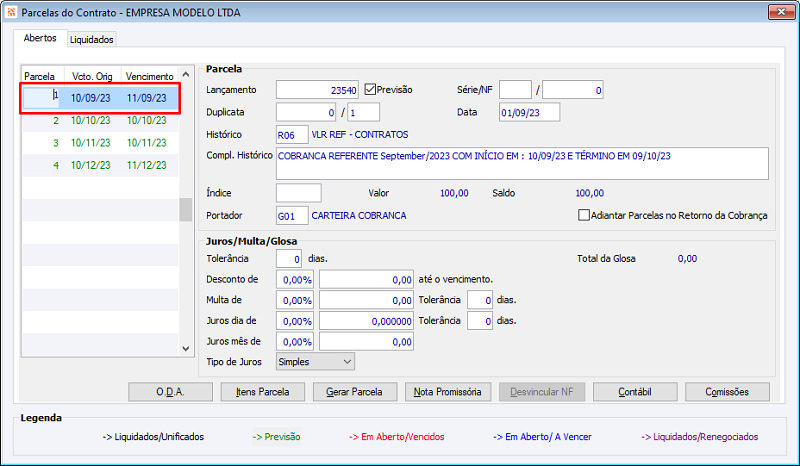This screenshot has width=800, height=466.
Task: Click the Lançamento field showing 23540
Action: 317,90
